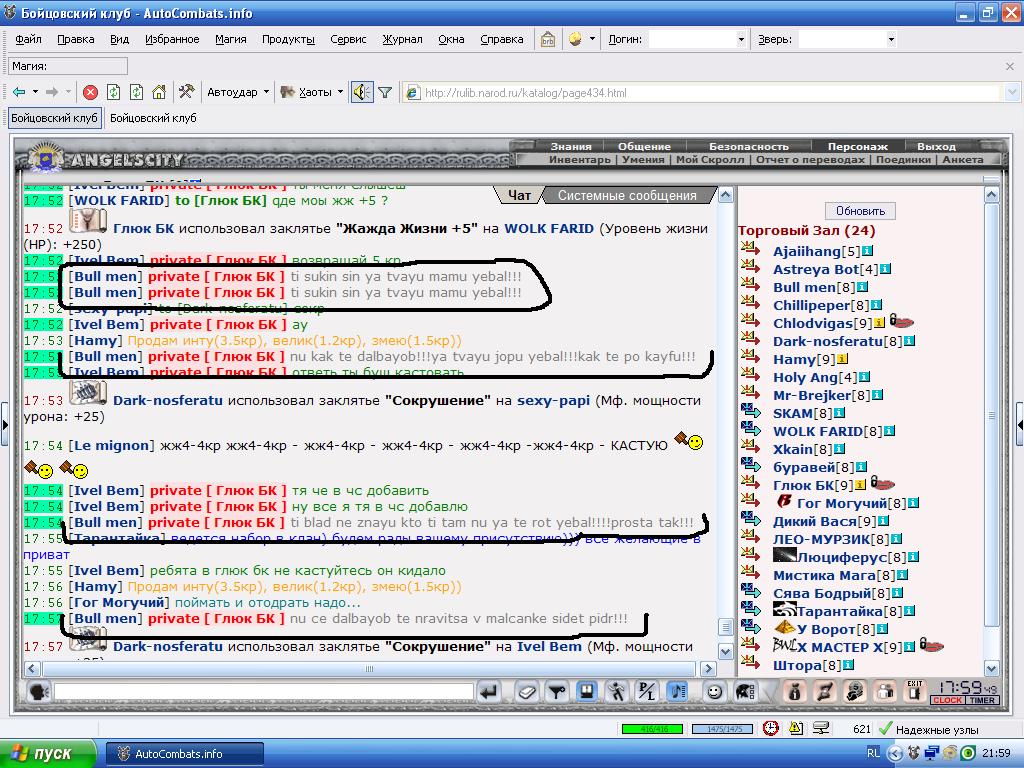Open the Журнал menu
Viewport: 1024px width, 768px height.
point(402,39)
